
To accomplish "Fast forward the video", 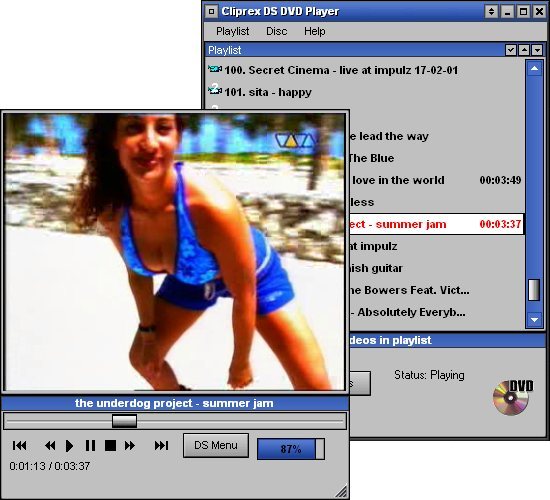I will (x=130, y=446).
